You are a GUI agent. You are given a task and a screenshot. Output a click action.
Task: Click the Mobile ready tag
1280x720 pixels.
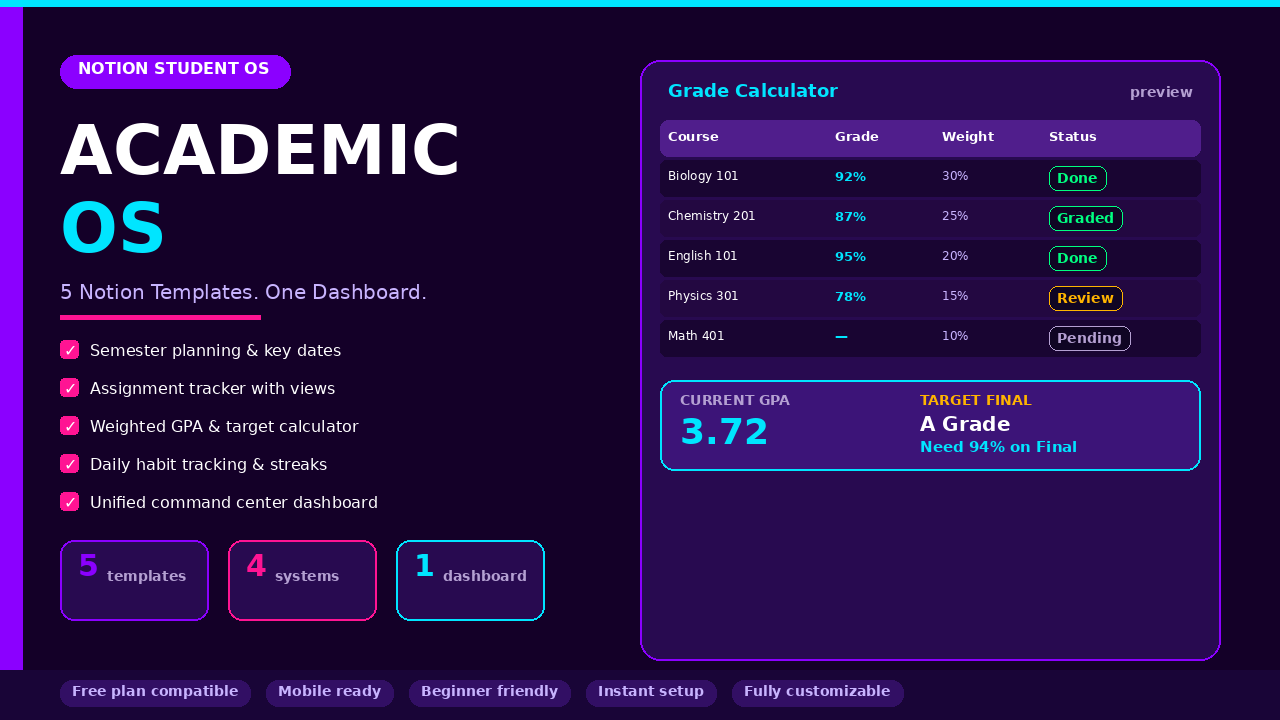tap(330, 693)
